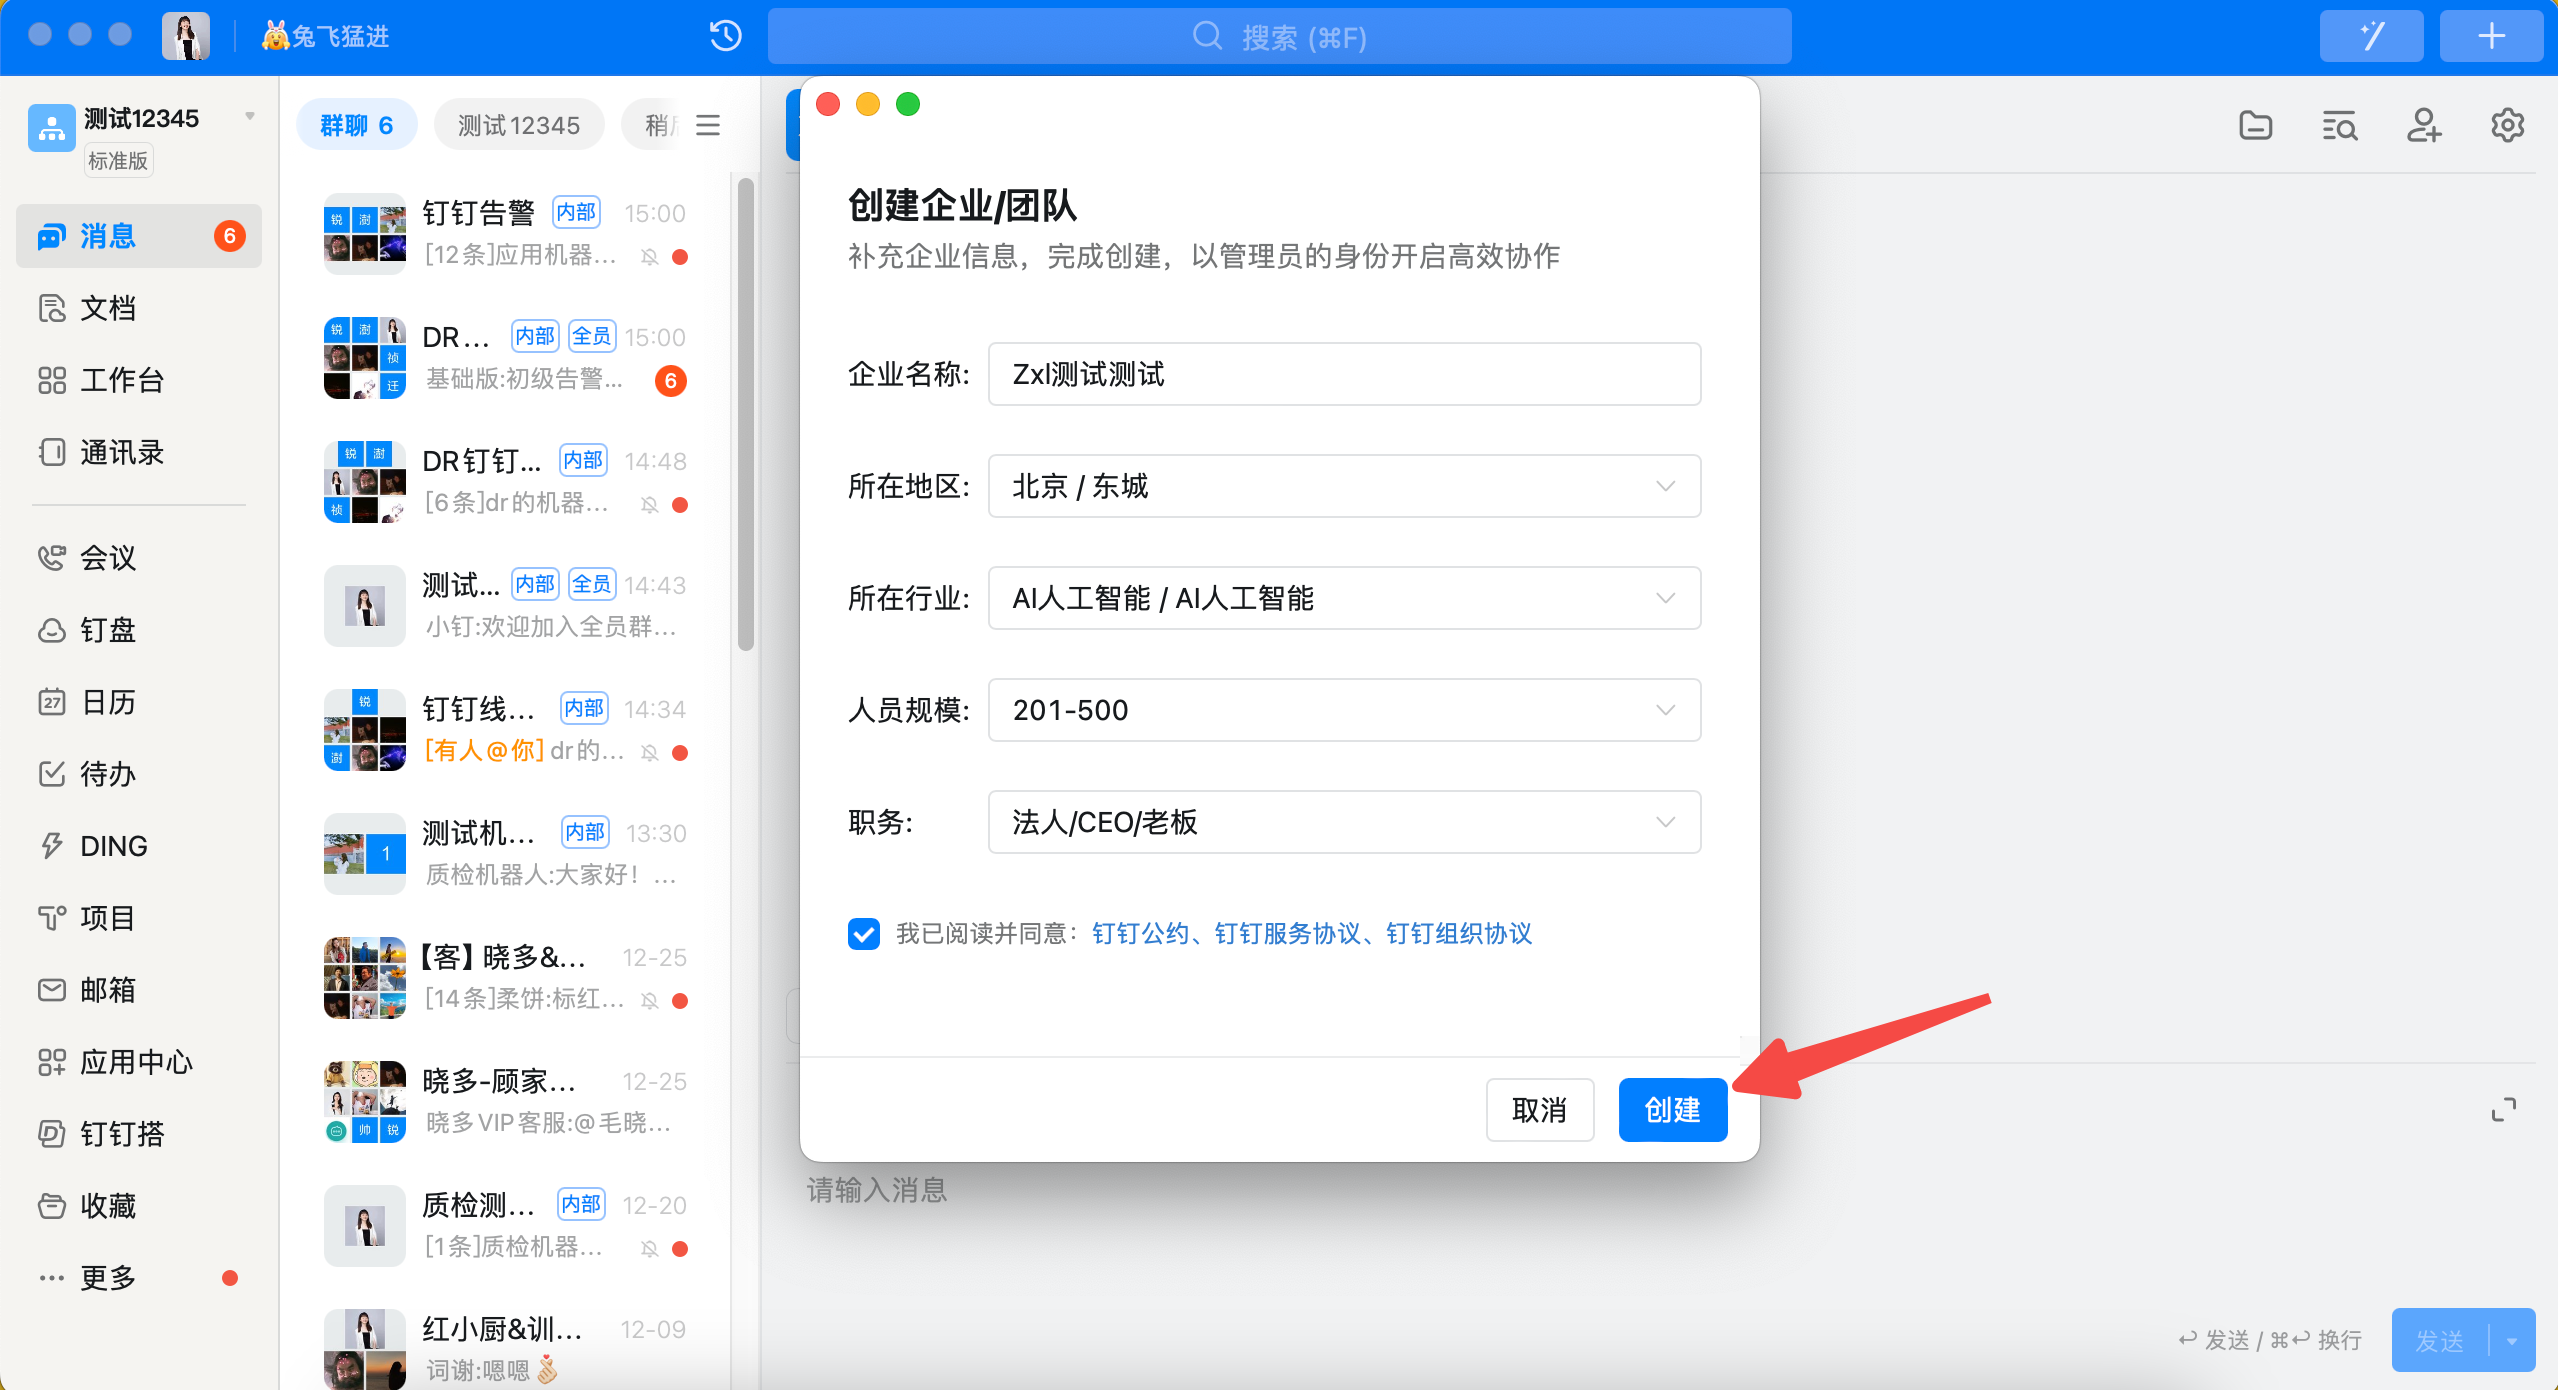This screenshot has width=2558, height=1390.
Task: Open the 发送 button dropdown arrow
Action: (2512, 1341)
